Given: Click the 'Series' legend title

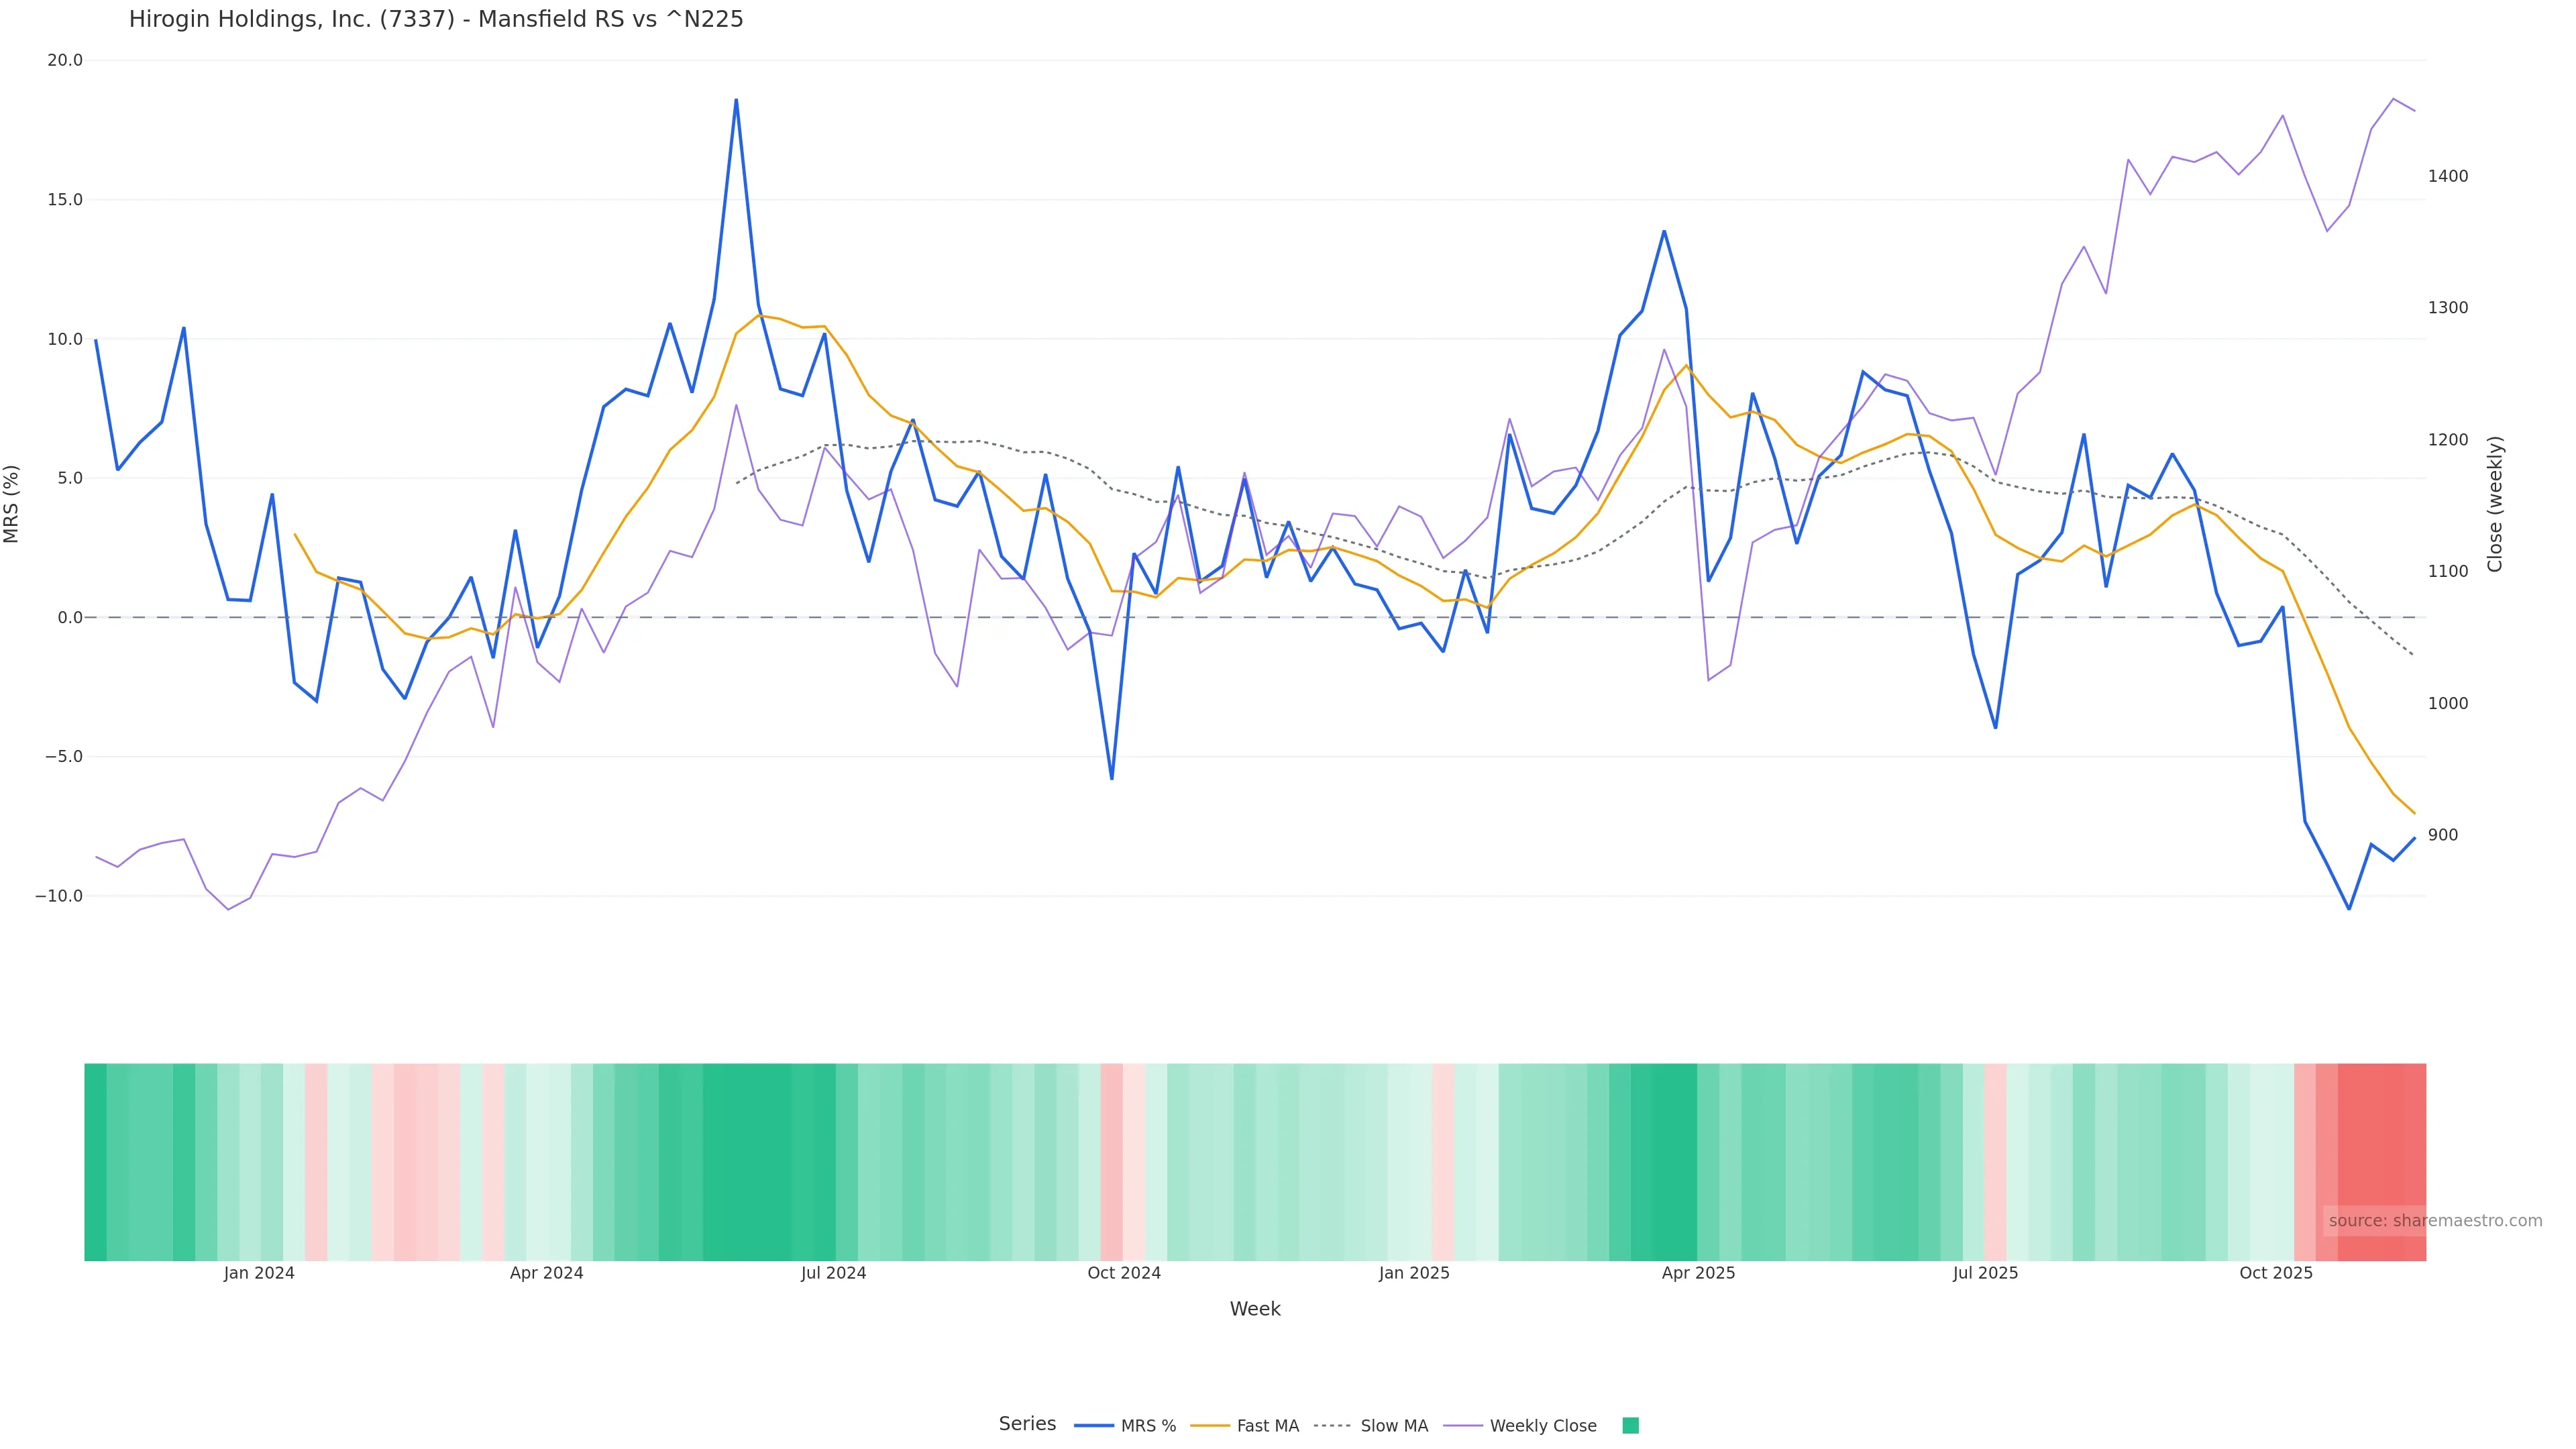Looking at the screenshot, I should tap(1027, 1424).
